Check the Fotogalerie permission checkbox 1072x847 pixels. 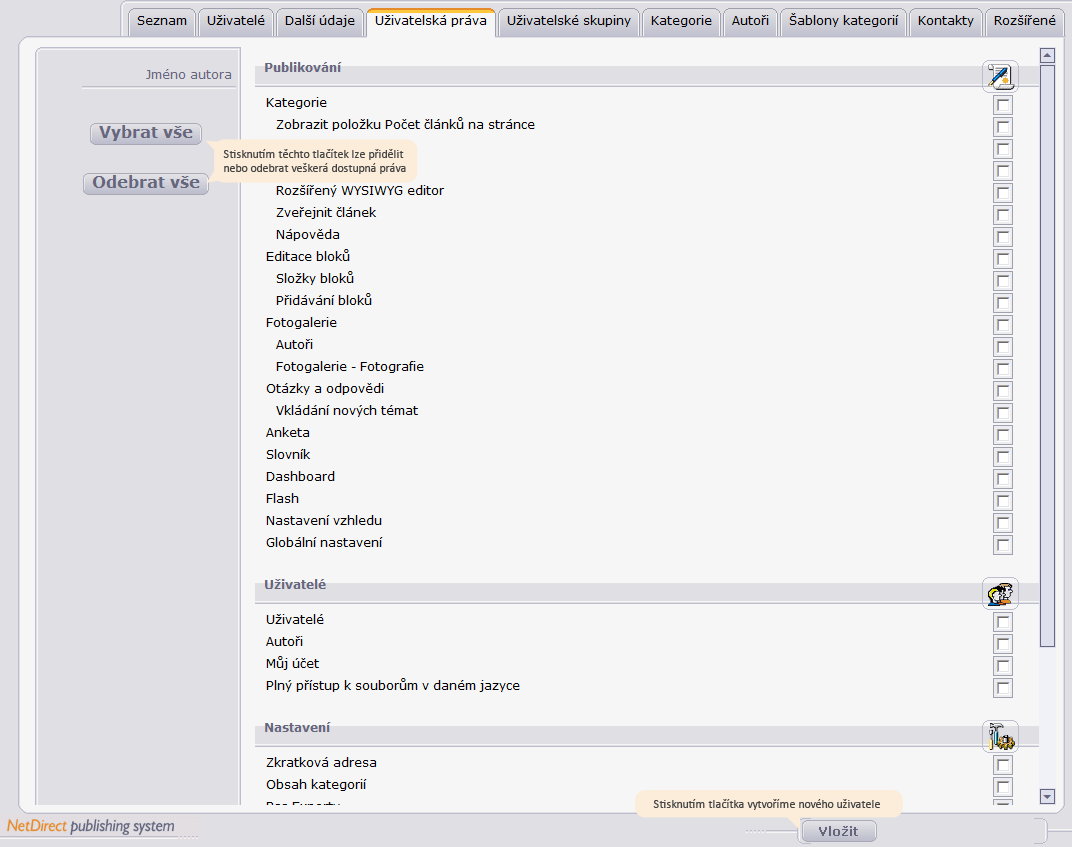(1003, 325)
